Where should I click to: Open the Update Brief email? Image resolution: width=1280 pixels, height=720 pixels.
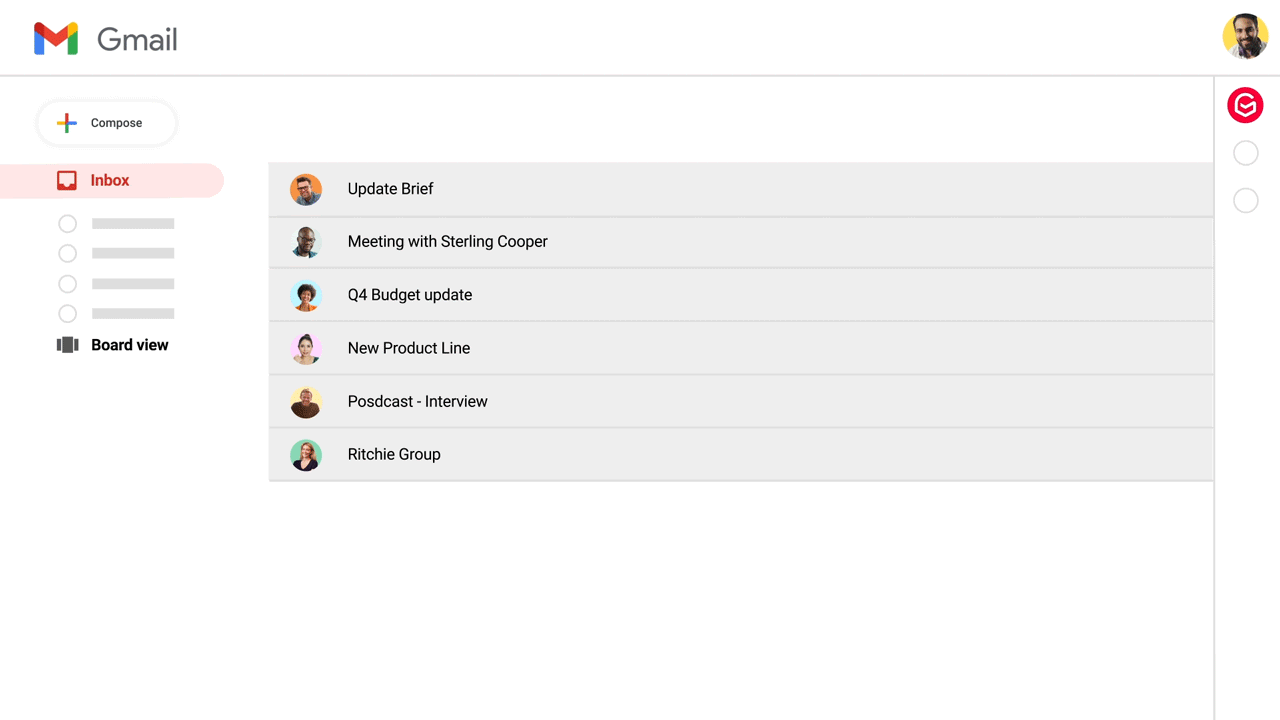tap(390, 189)
